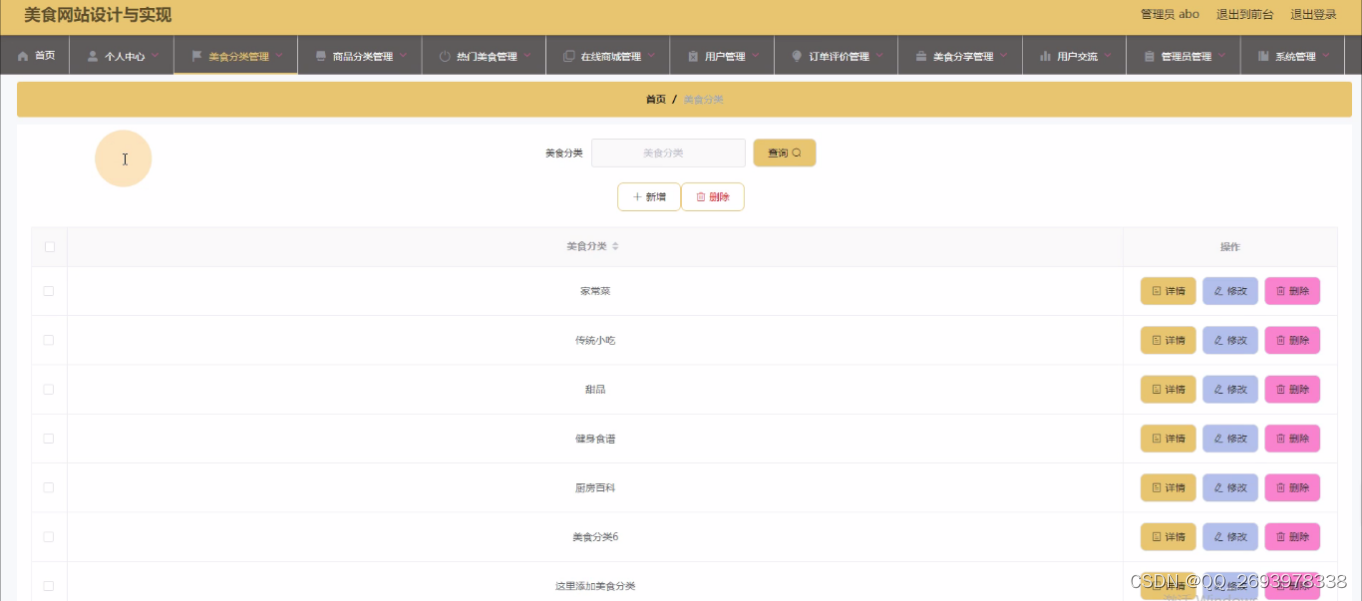Edit the 美食分类6 row with 修改
Screen dimensions: 1362x601
[1230, 537]
